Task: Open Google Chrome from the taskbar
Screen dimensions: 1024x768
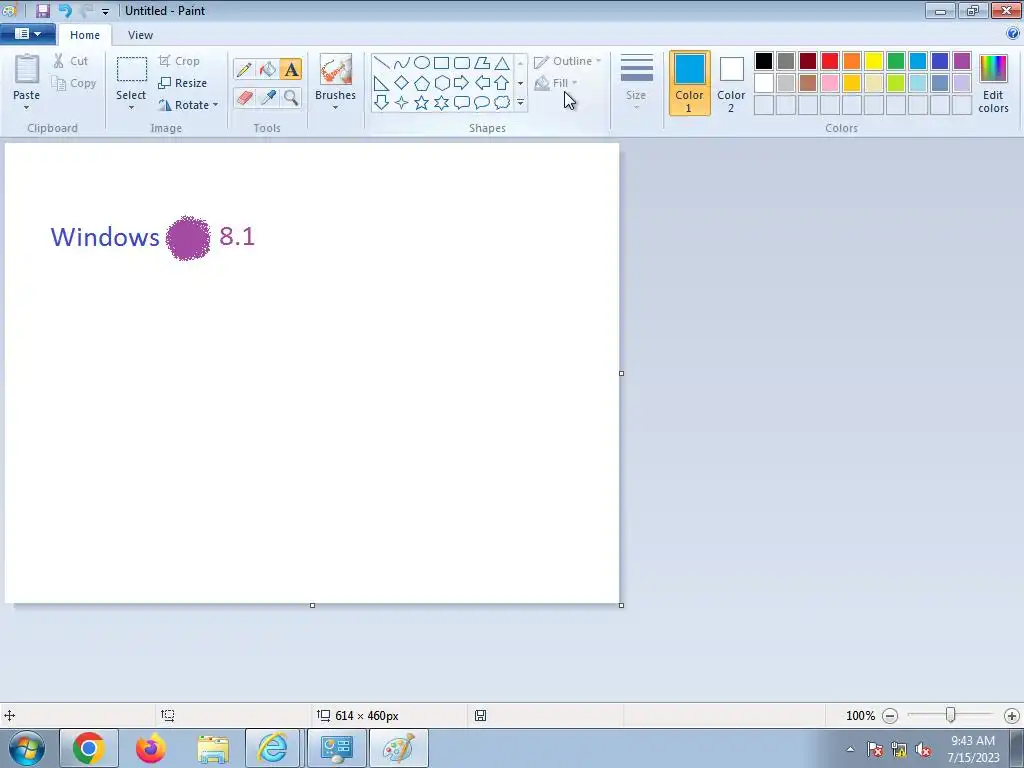Action: coord(89,748)
